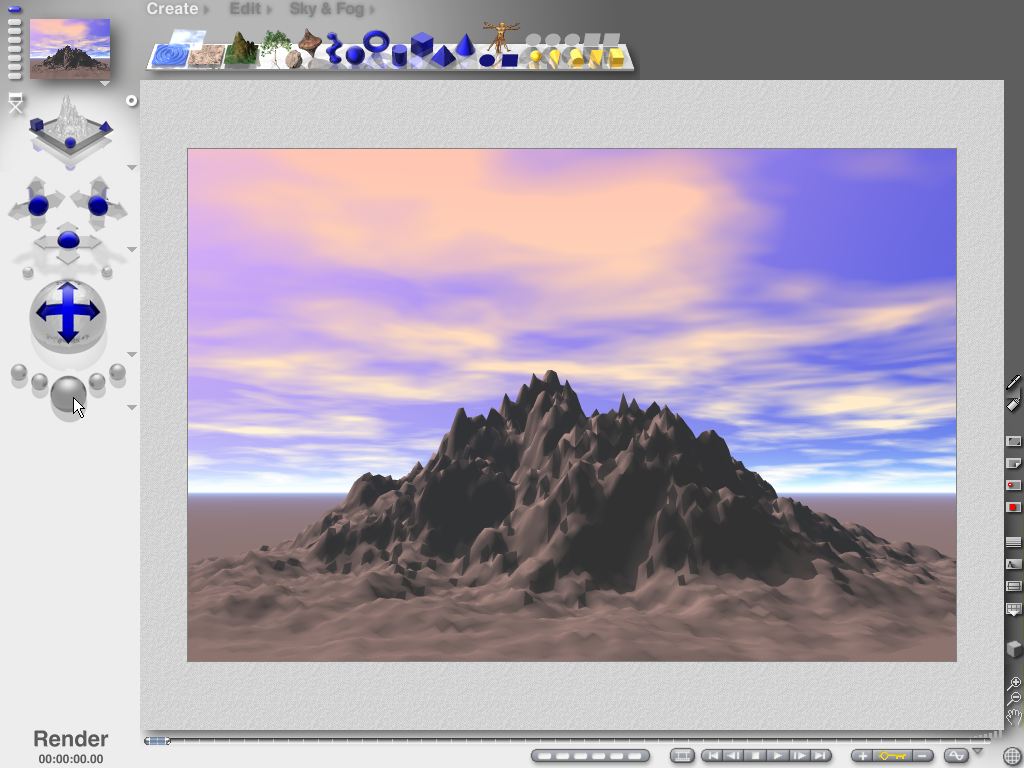1024x768 pixels.
Task: Open the Advanced Motion Lab wave button
Action: coord(957,756)
